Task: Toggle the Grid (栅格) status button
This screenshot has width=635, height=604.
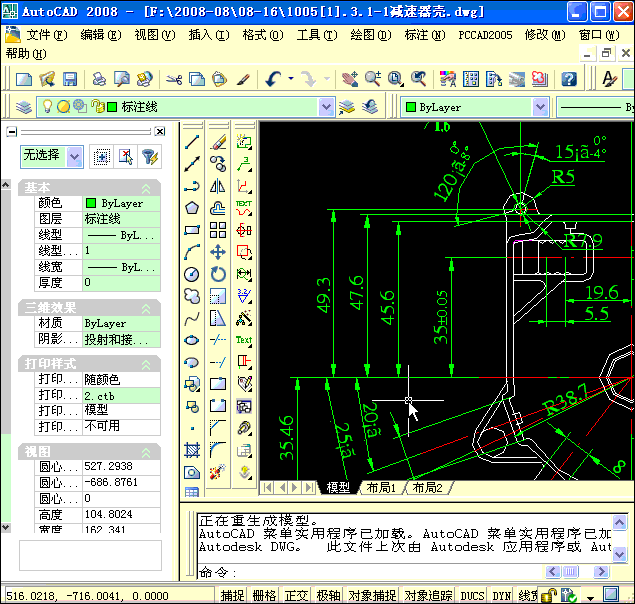Action: 264,595
